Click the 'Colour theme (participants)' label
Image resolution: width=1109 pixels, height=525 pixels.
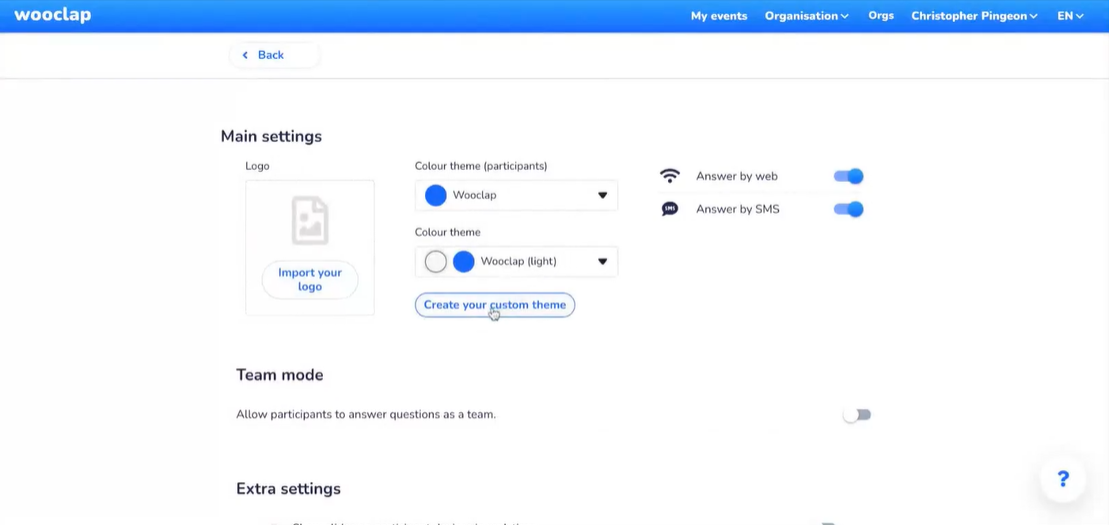click(x=481, y=166)
